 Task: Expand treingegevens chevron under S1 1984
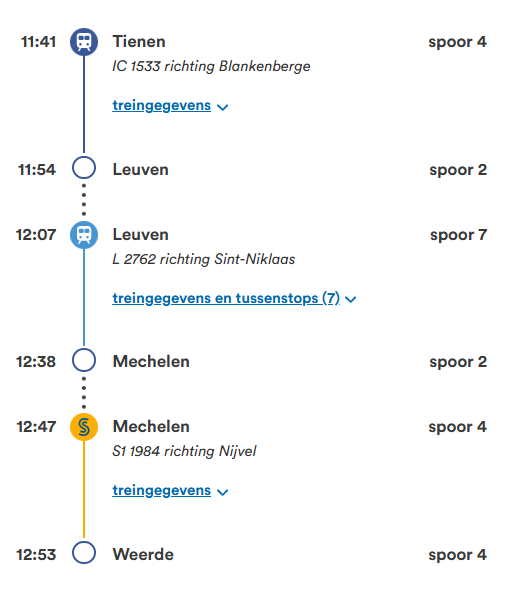click(x=223, y=492)
